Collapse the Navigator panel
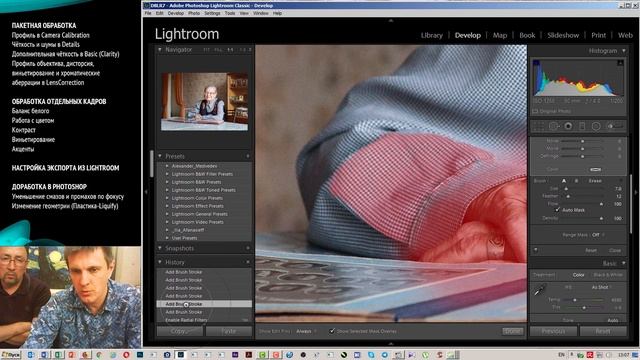Image resolution: width=640 pixels, height=360 pixels. (160, 49)
